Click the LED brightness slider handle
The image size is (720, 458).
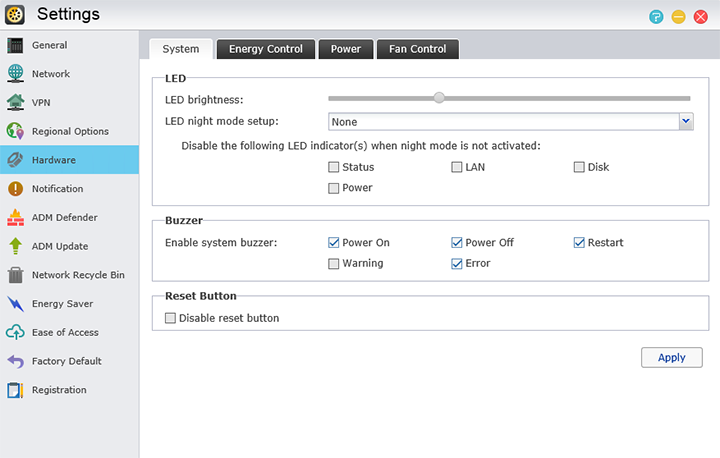point(438,98)
